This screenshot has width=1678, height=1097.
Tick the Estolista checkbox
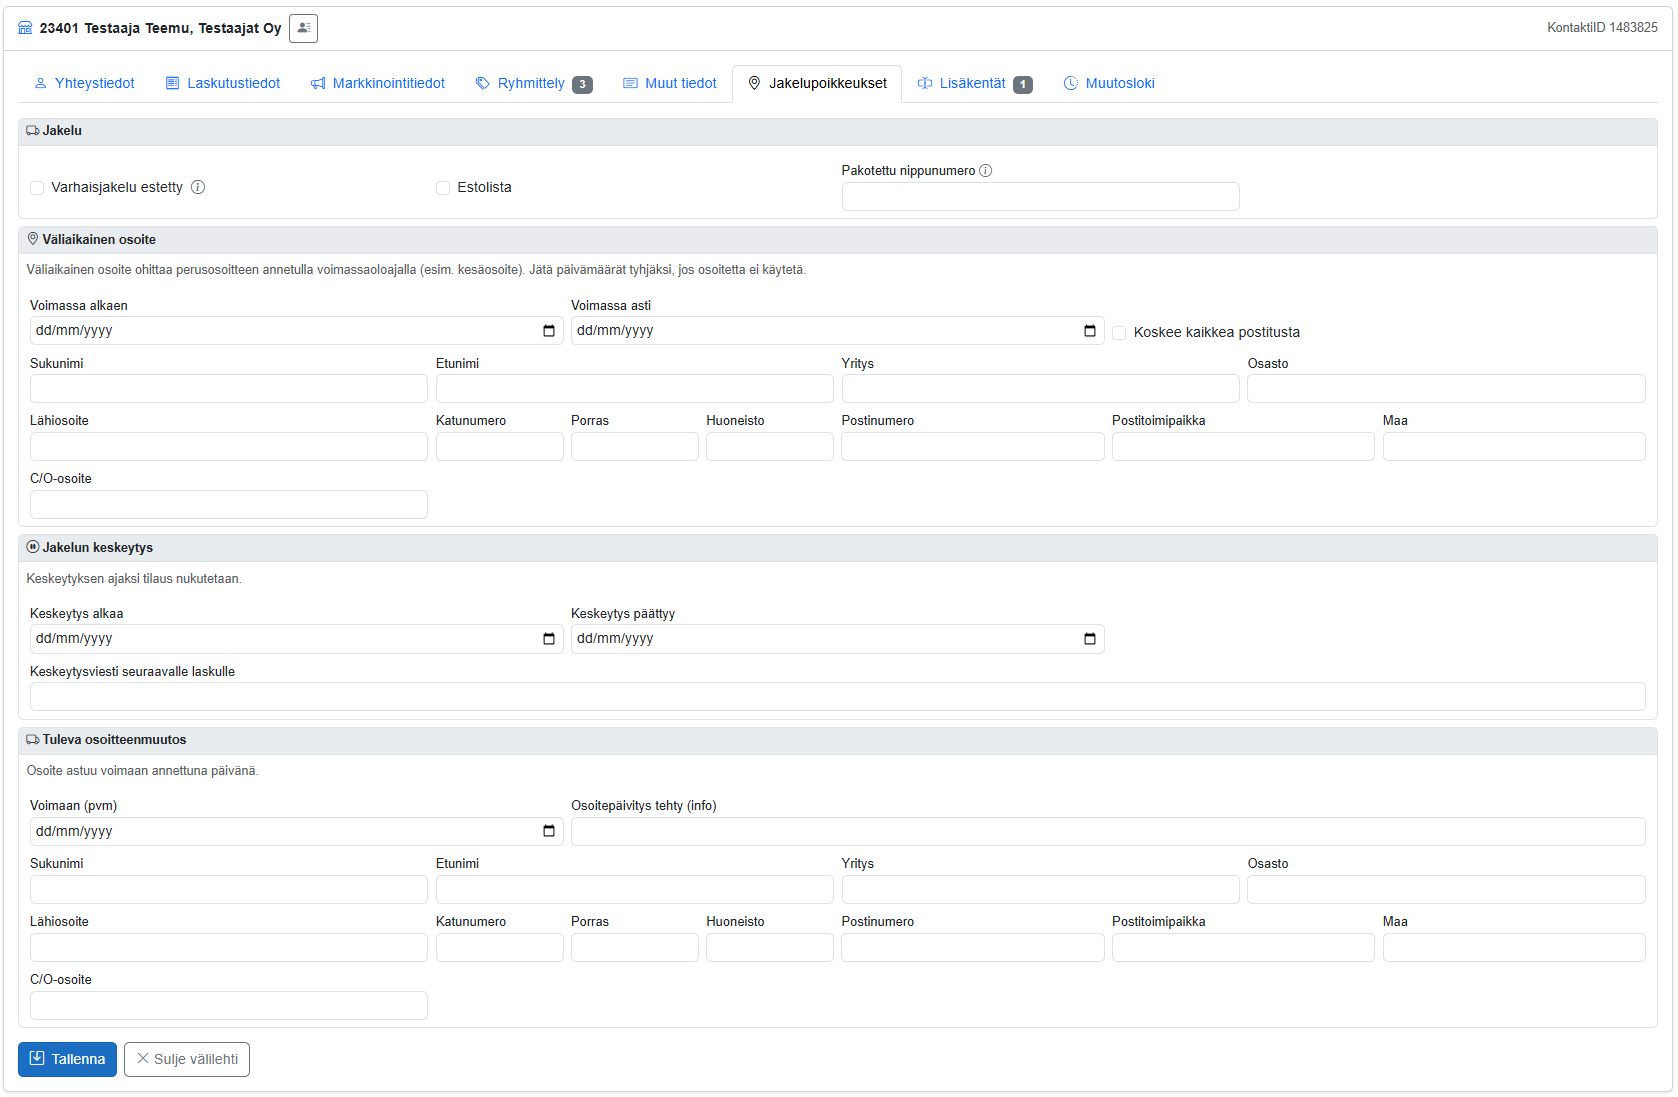tap(443, 188)
